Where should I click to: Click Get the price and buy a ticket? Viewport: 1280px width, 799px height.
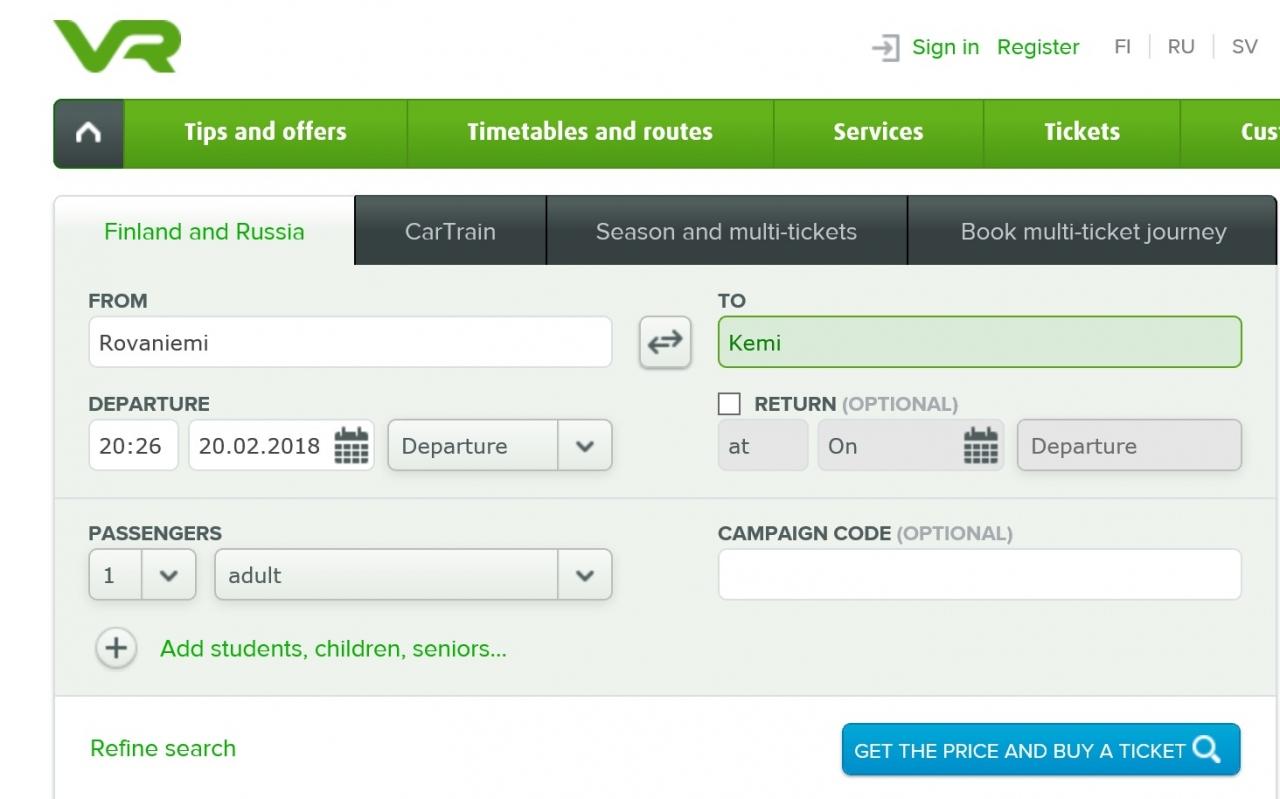tap(1041, 750)
